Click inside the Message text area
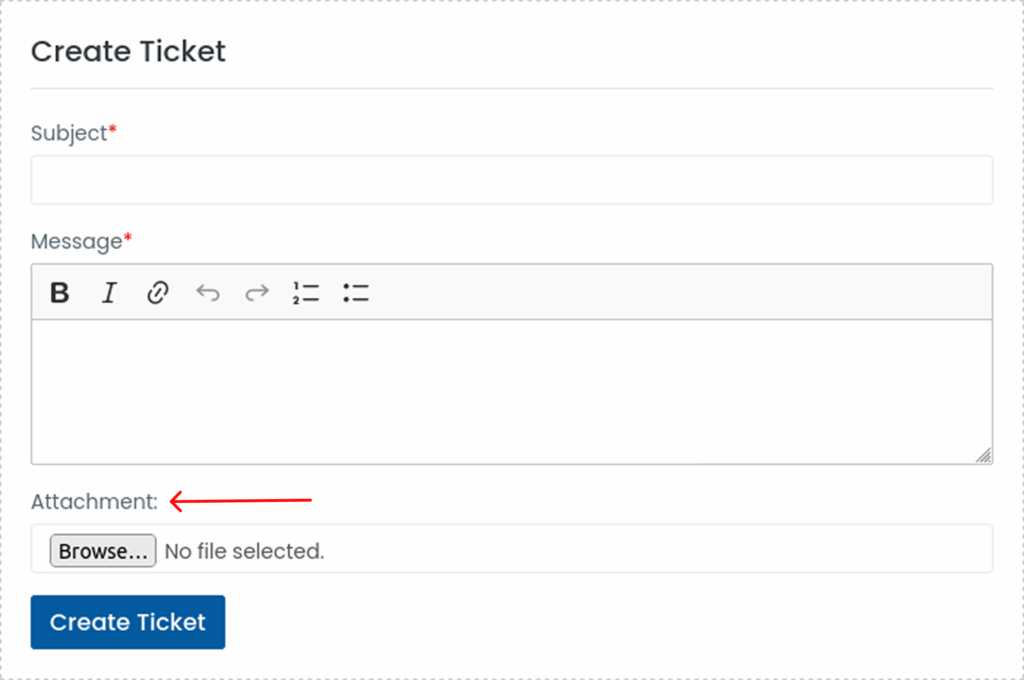The height and width of the screenshot is (680, 1024). tap(511, 390)
